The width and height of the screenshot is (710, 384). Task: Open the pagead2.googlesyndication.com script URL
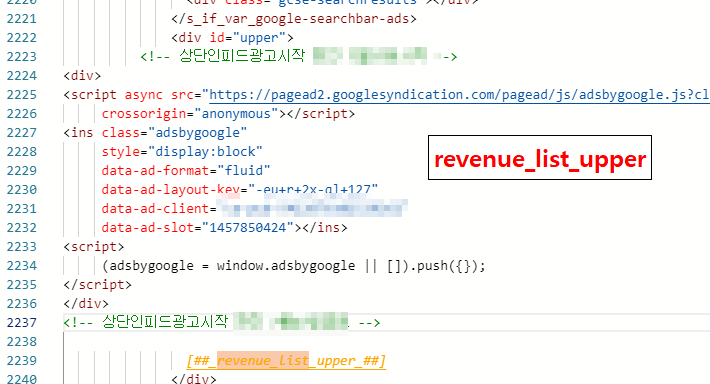(459, 95)
